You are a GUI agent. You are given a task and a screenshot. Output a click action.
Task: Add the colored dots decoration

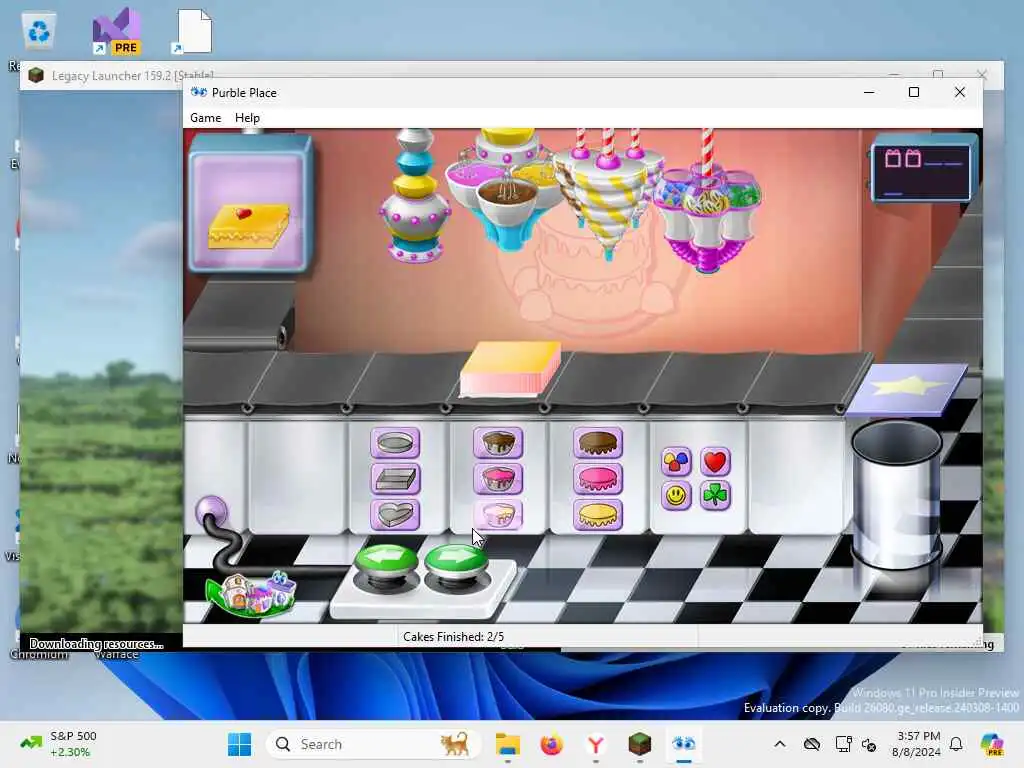(x=676, y=462)
